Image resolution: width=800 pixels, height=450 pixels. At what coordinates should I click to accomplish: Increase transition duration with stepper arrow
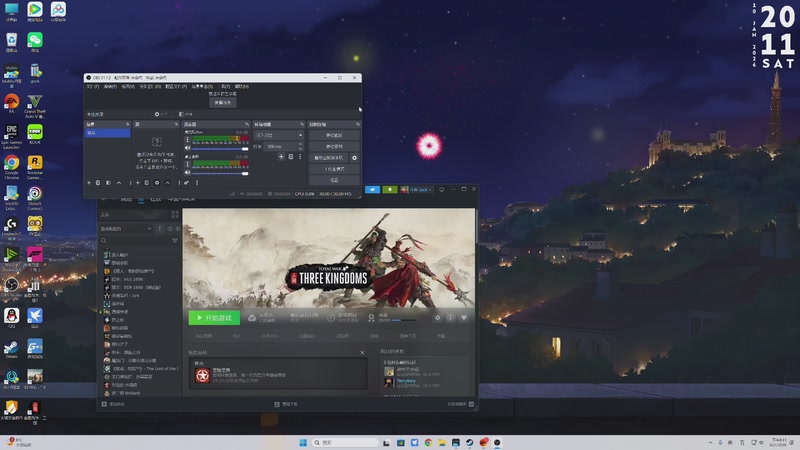(300, 144)
